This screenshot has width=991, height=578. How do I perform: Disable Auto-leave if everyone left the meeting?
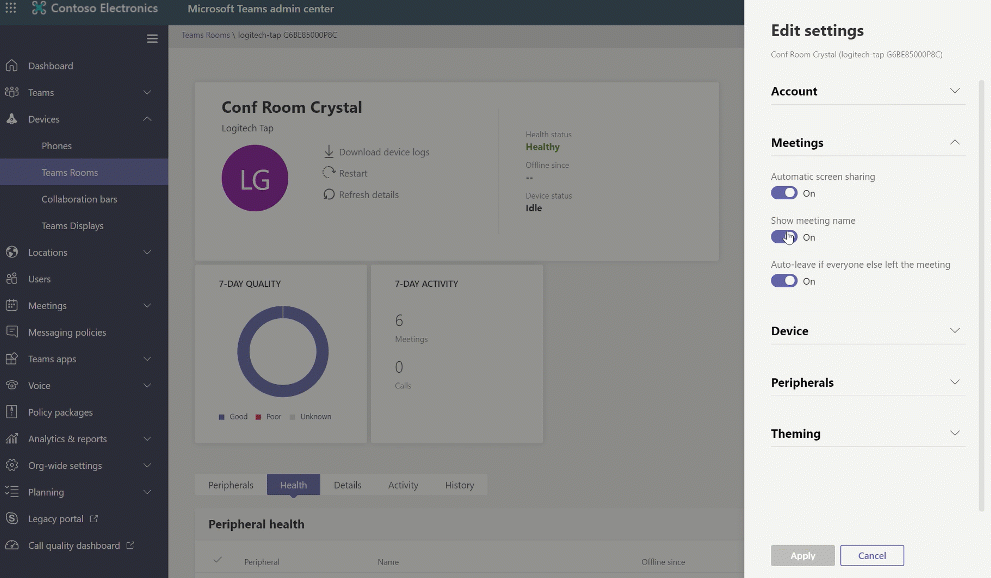coord(784,281)
